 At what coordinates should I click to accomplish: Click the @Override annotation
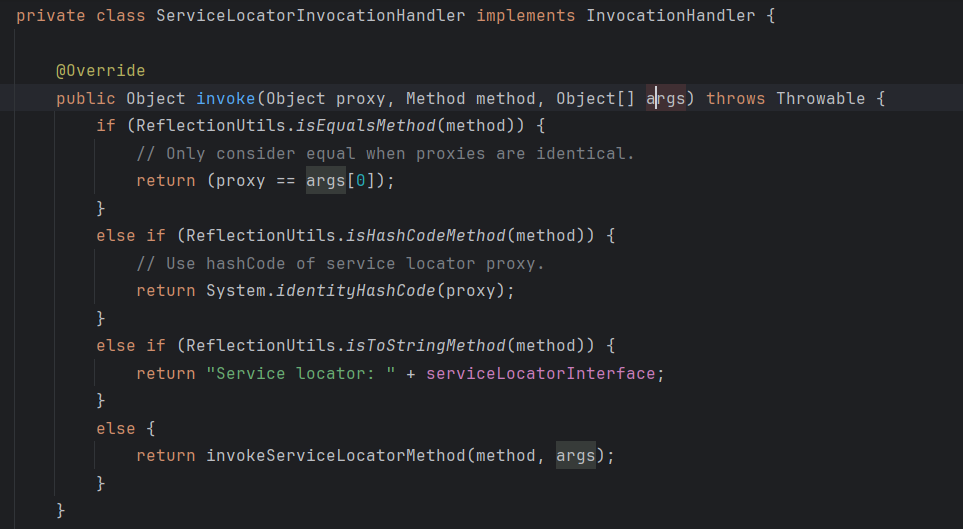pyautogui.click(x=100, y=71)
